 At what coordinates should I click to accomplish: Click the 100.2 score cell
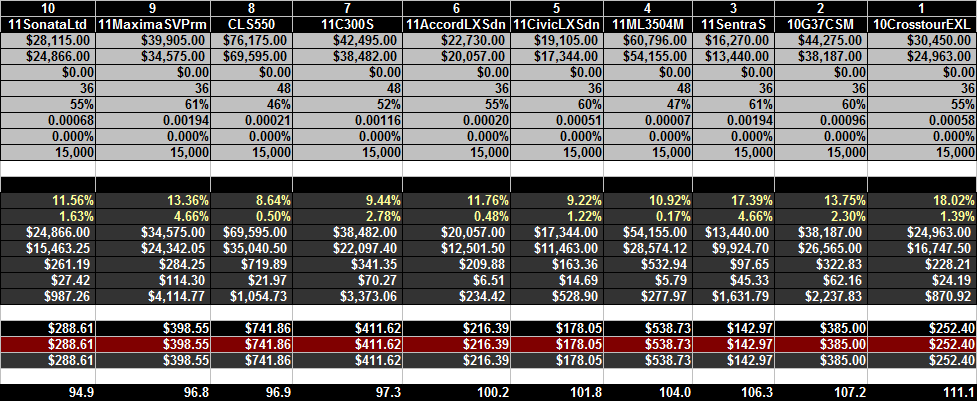pos(456,393)
